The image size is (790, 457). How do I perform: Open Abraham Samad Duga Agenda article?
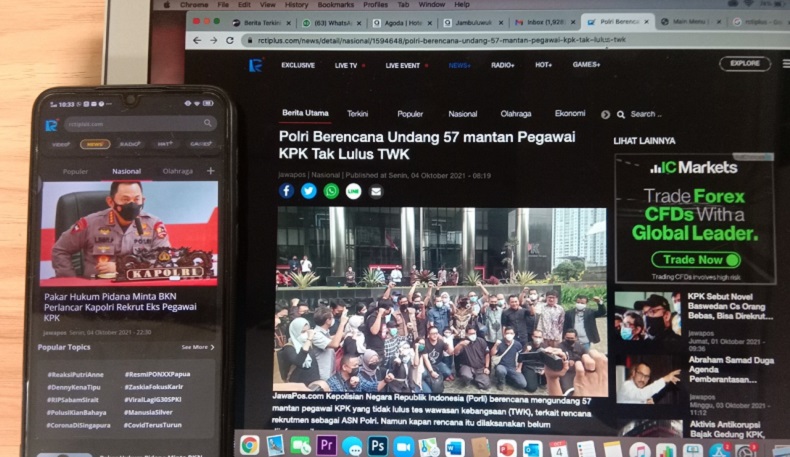point(731,369)
